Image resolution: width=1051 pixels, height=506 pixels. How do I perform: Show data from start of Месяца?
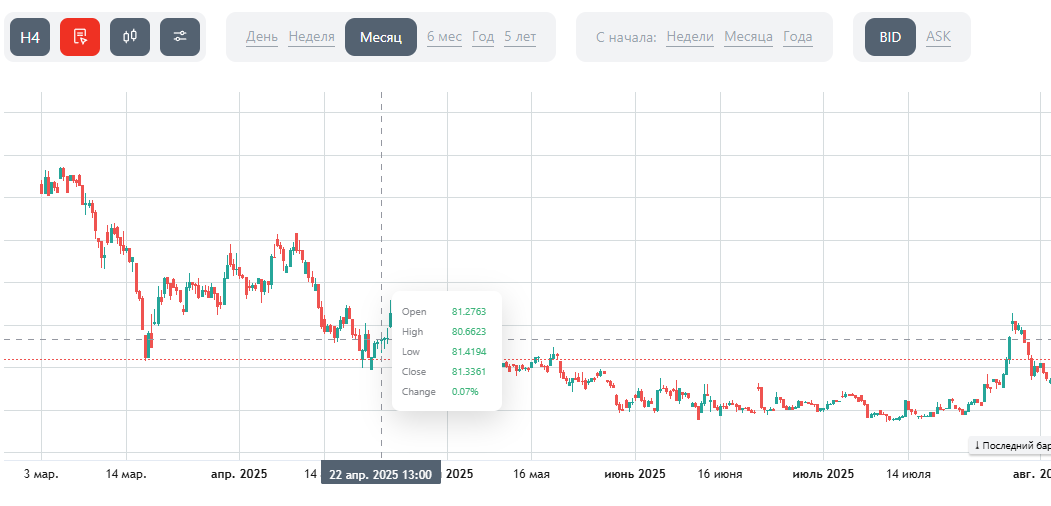coord(749,37)
